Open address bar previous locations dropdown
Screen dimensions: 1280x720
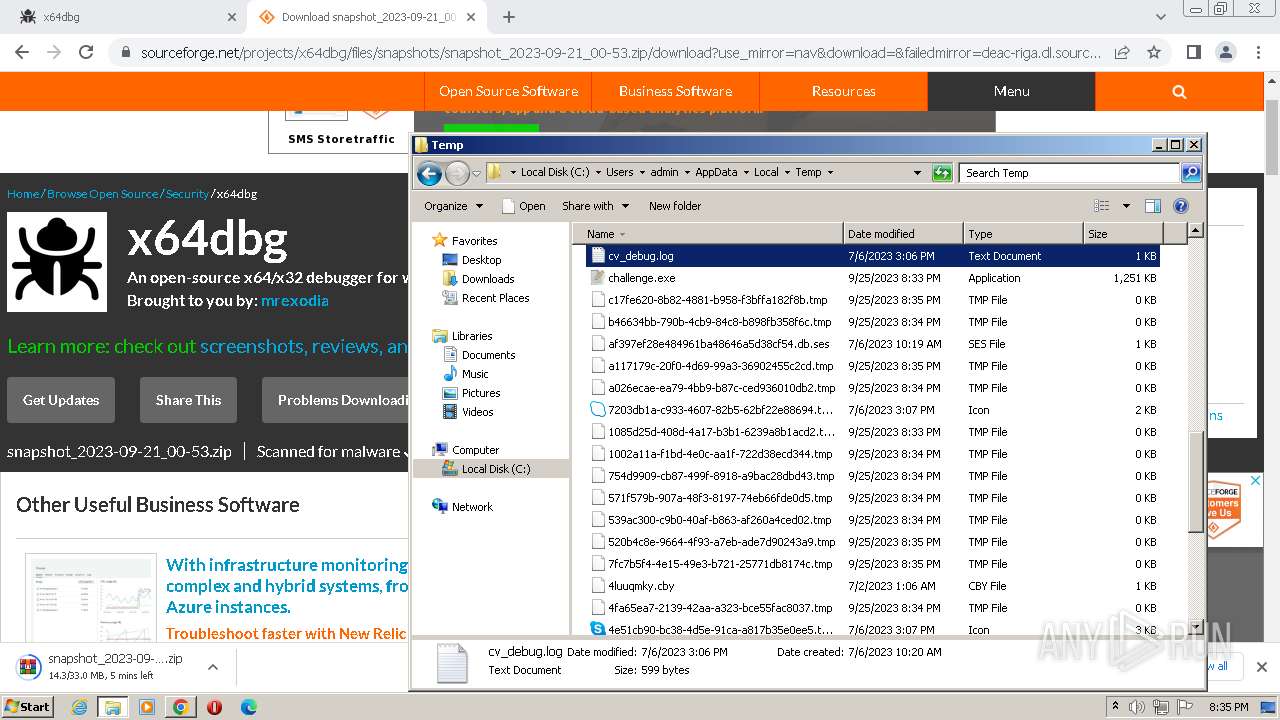pos(917,173)
